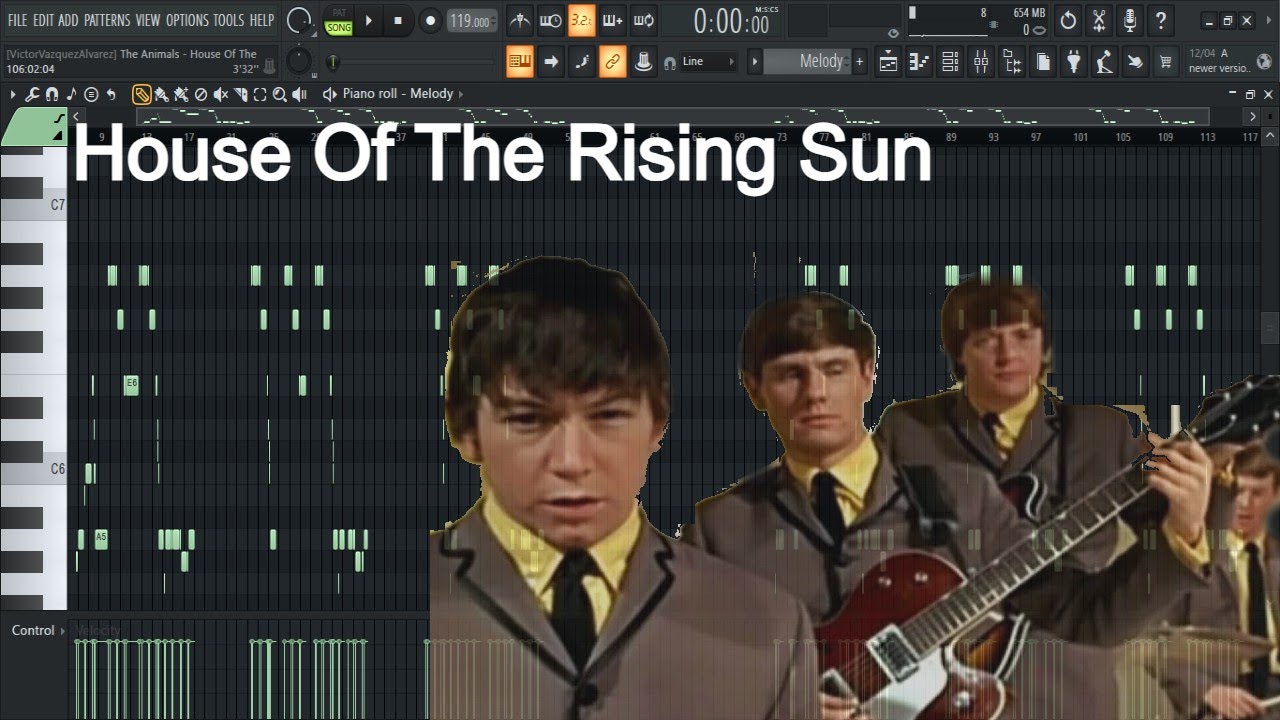Viewport: 1280px width, 720px height.
Task: Stop playback with the stop button
Action: 398,20
